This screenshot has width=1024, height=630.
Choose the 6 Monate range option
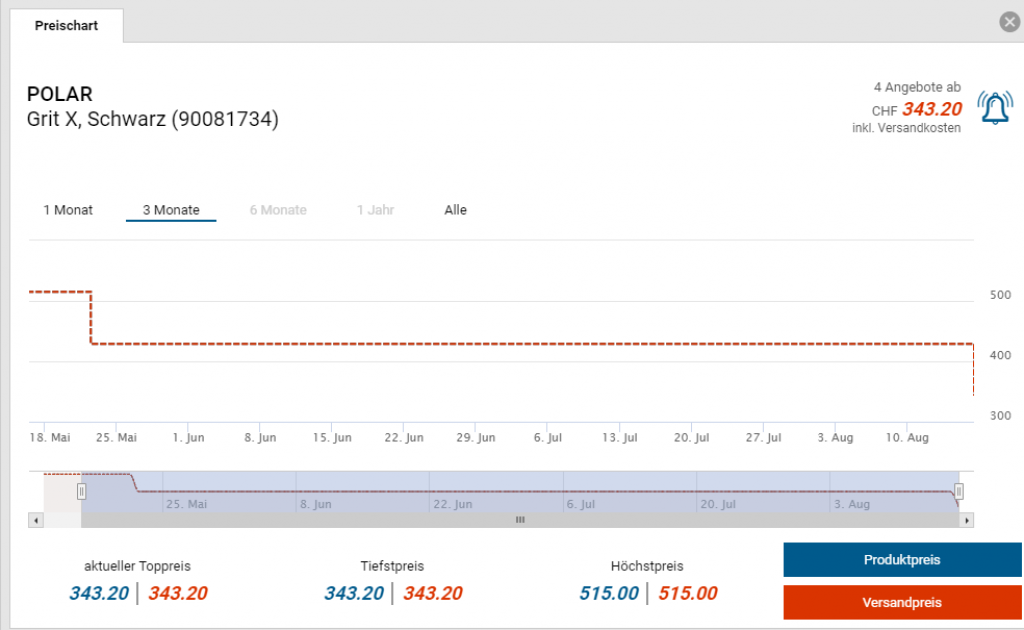point(278,210)
